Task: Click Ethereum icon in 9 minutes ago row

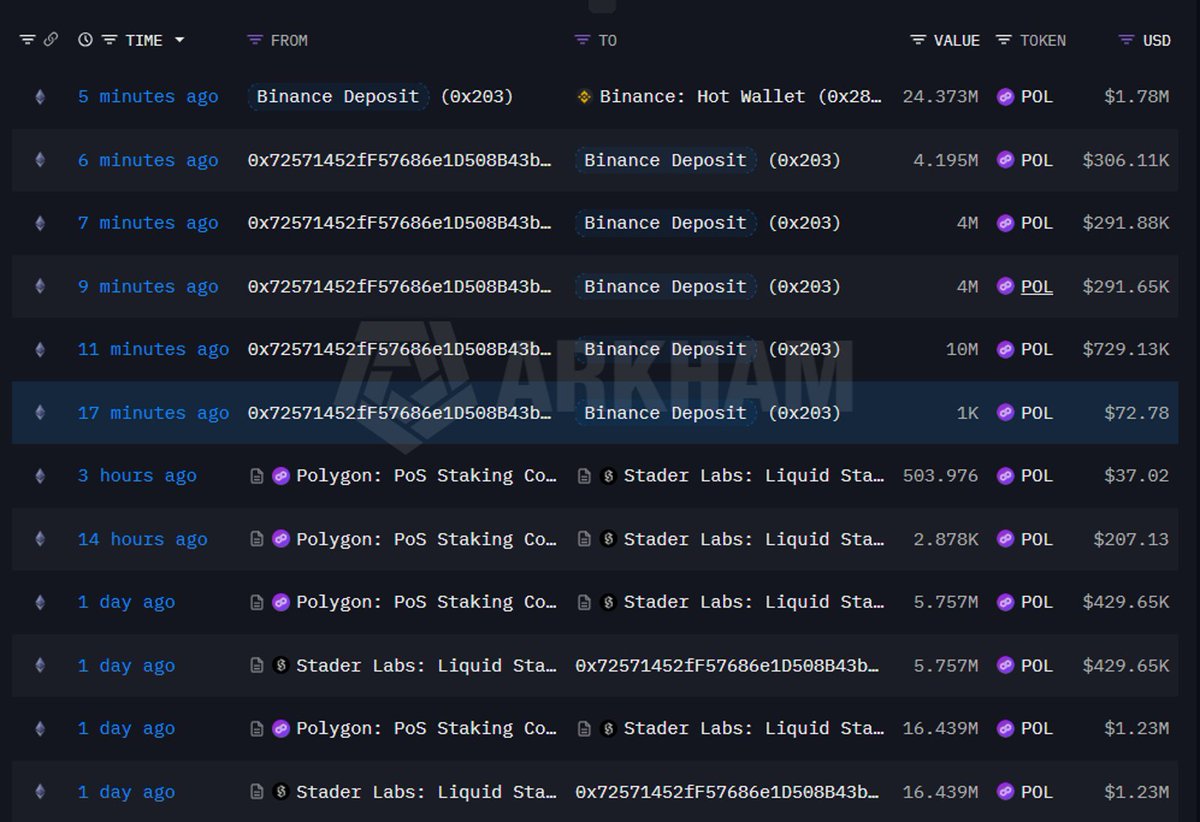Action: coord(40,286)
